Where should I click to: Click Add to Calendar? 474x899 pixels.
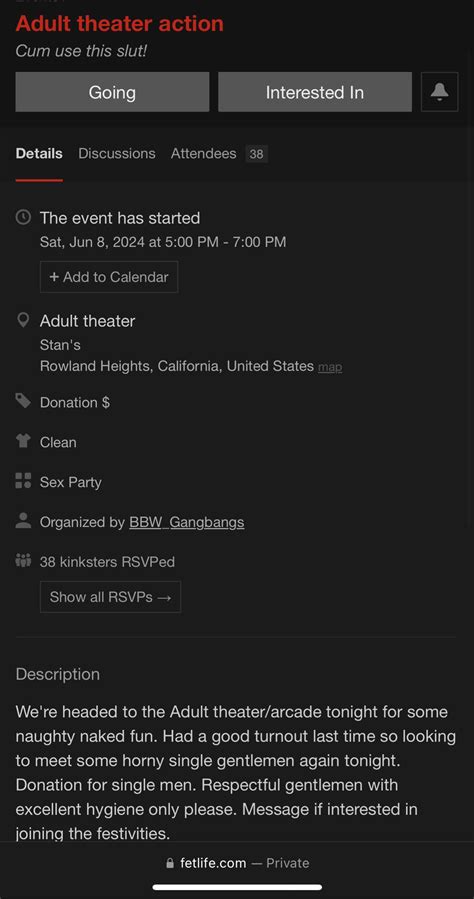109,277
